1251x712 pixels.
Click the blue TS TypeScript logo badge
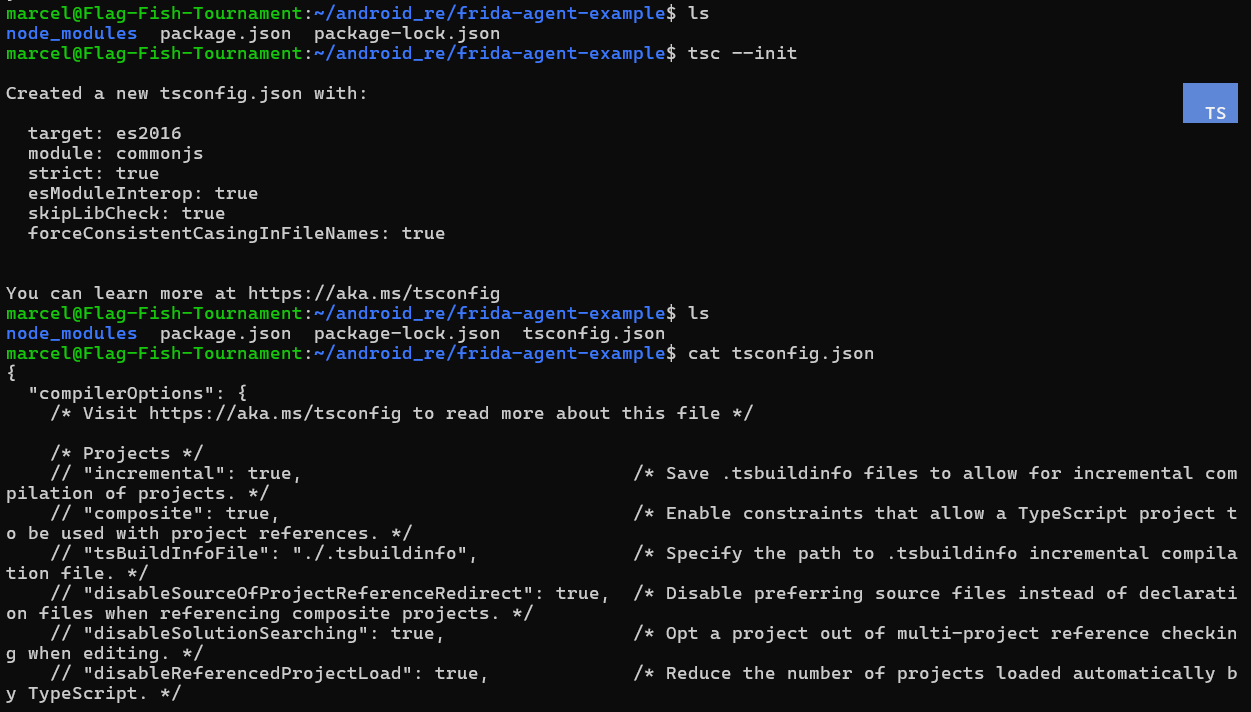click(1209, 103)
